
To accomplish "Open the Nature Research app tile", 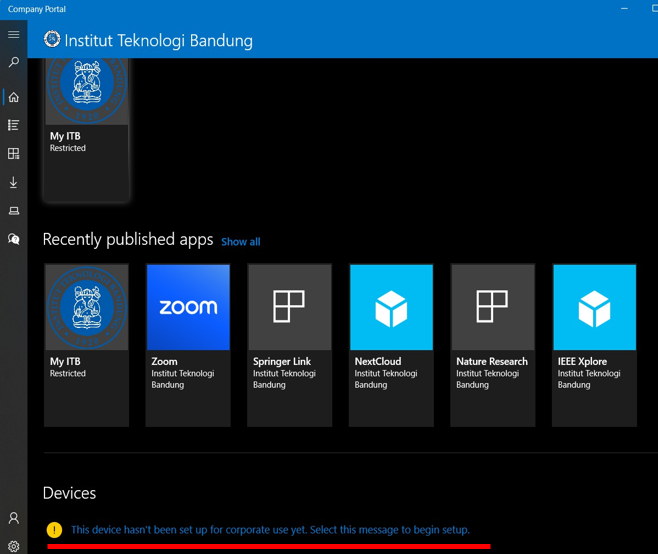I will (x=492, y=344).
